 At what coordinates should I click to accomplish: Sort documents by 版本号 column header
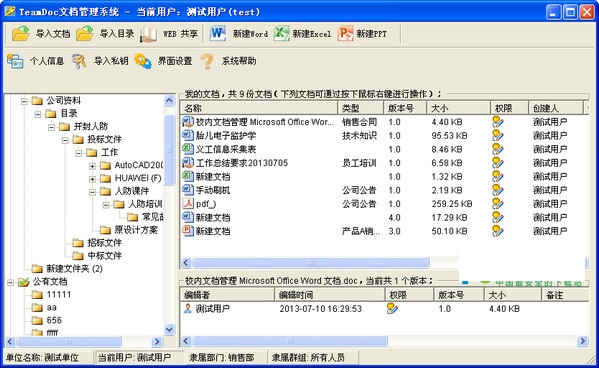pos(405,108)
